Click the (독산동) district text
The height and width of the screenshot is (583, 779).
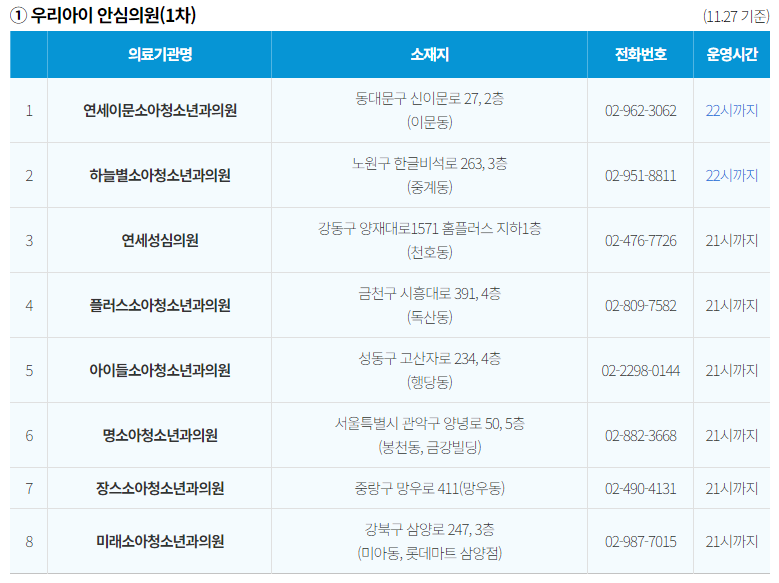click(429, 317)
